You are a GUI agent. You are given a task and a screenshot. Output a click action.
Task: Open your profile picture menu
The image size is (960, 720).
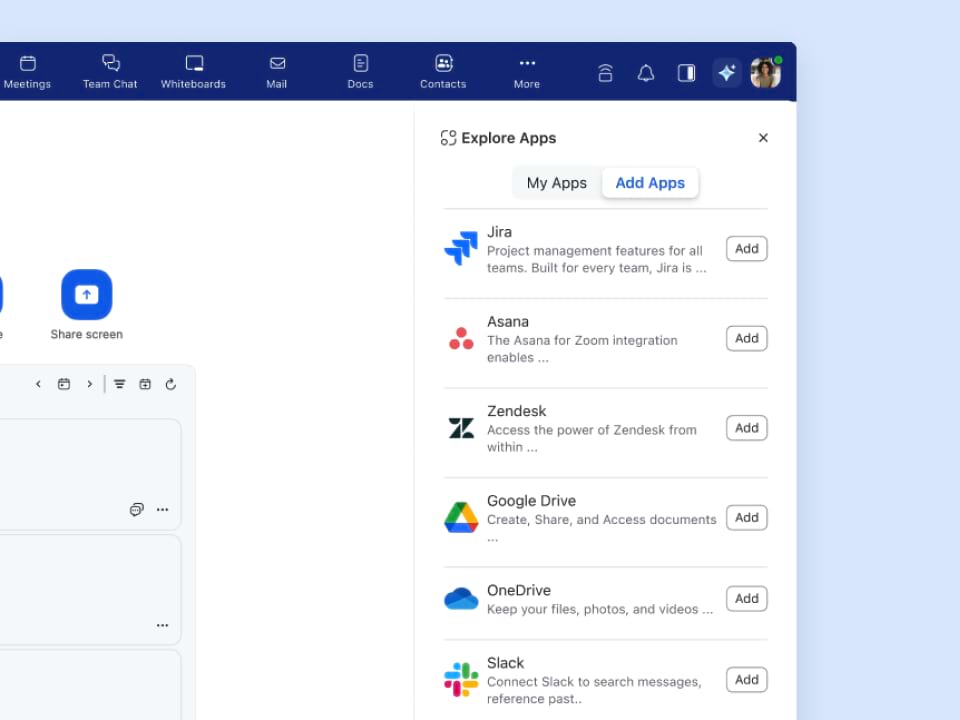[x=765, y=71]
